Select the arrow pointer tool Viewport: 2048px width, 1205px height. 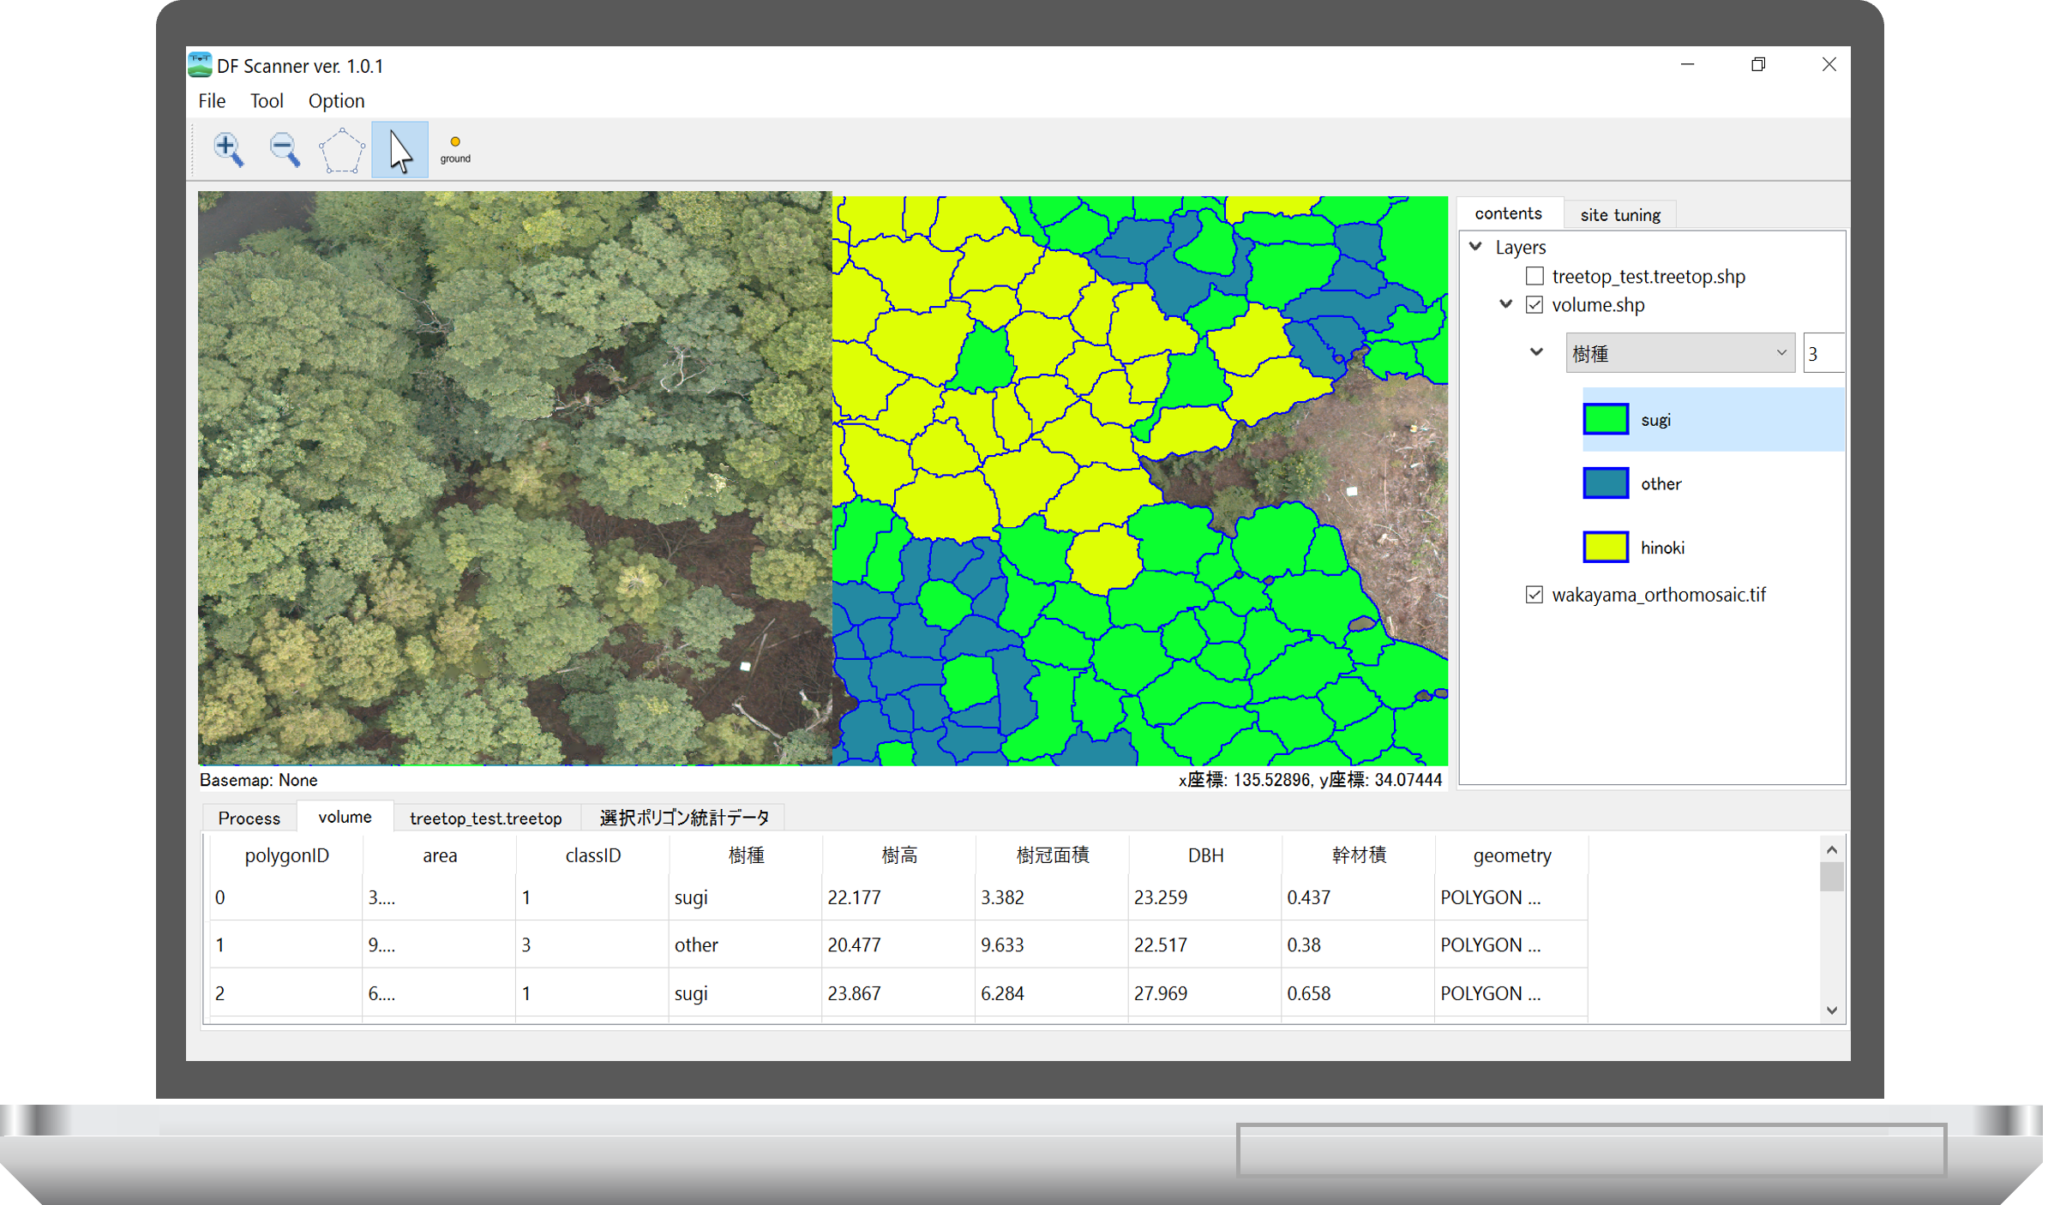399,149
